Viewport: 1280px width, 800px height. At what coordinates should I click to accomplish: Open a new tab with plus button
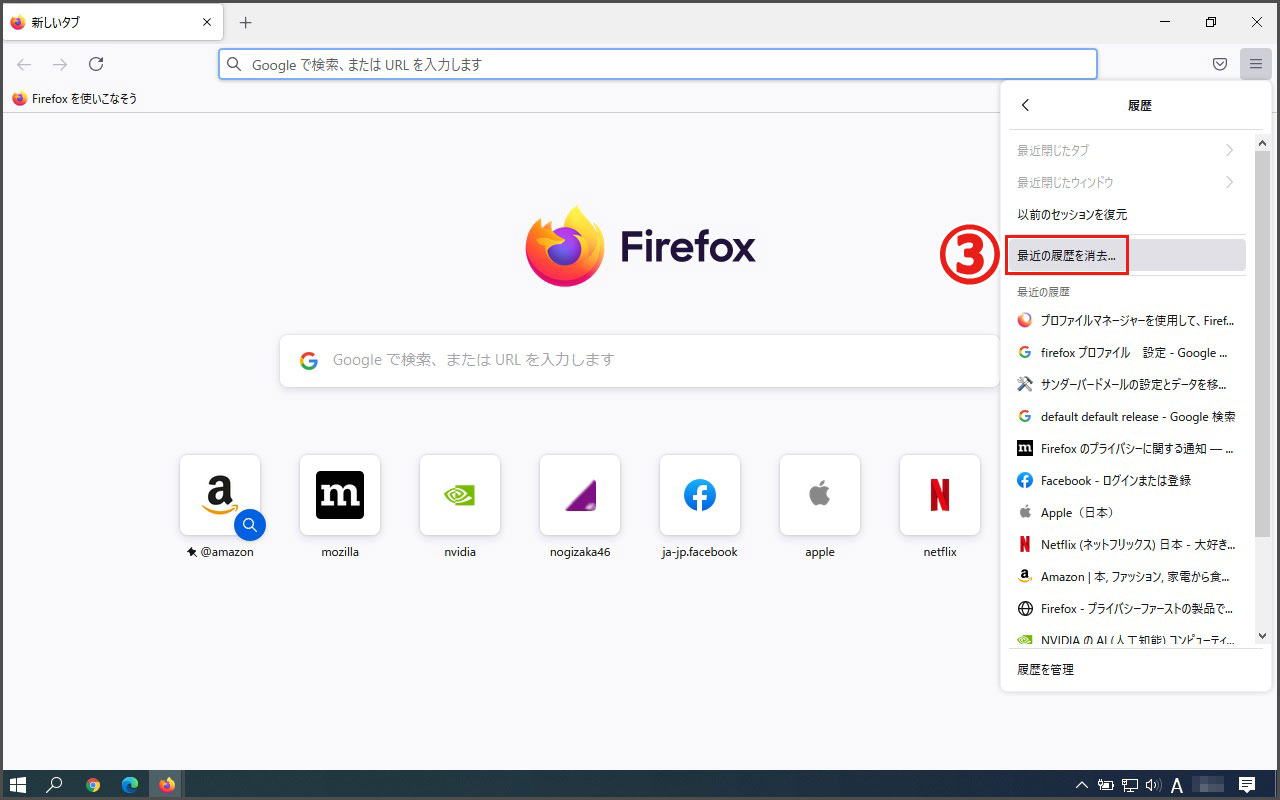246,22
